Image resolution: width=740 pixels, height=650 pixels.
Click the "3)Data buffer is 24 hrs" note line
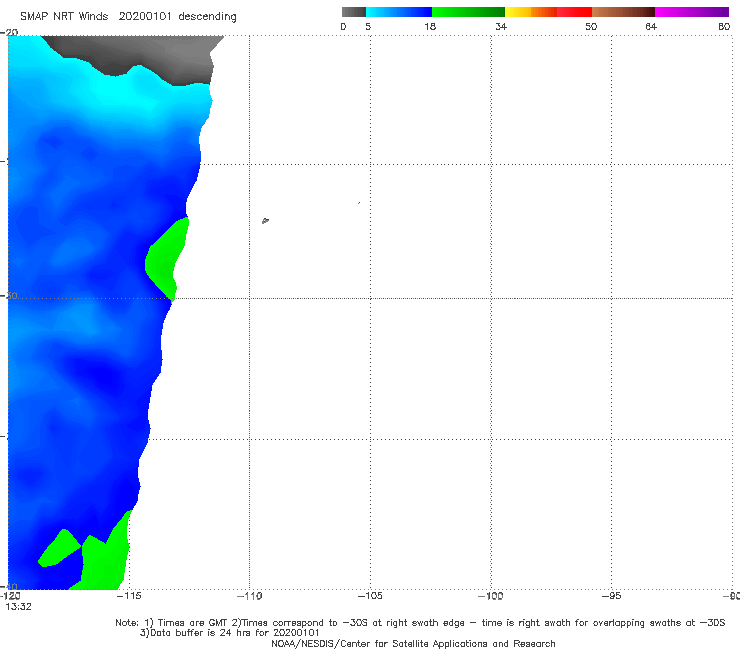click(229, 633)
